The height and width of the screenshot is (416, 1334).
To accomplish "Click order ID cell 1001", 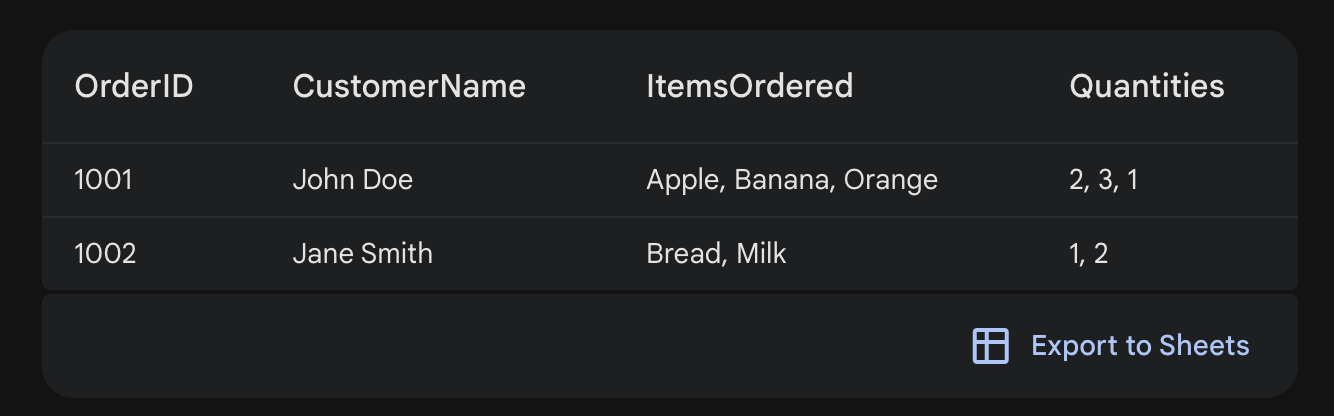I will [x=104, y=180].
